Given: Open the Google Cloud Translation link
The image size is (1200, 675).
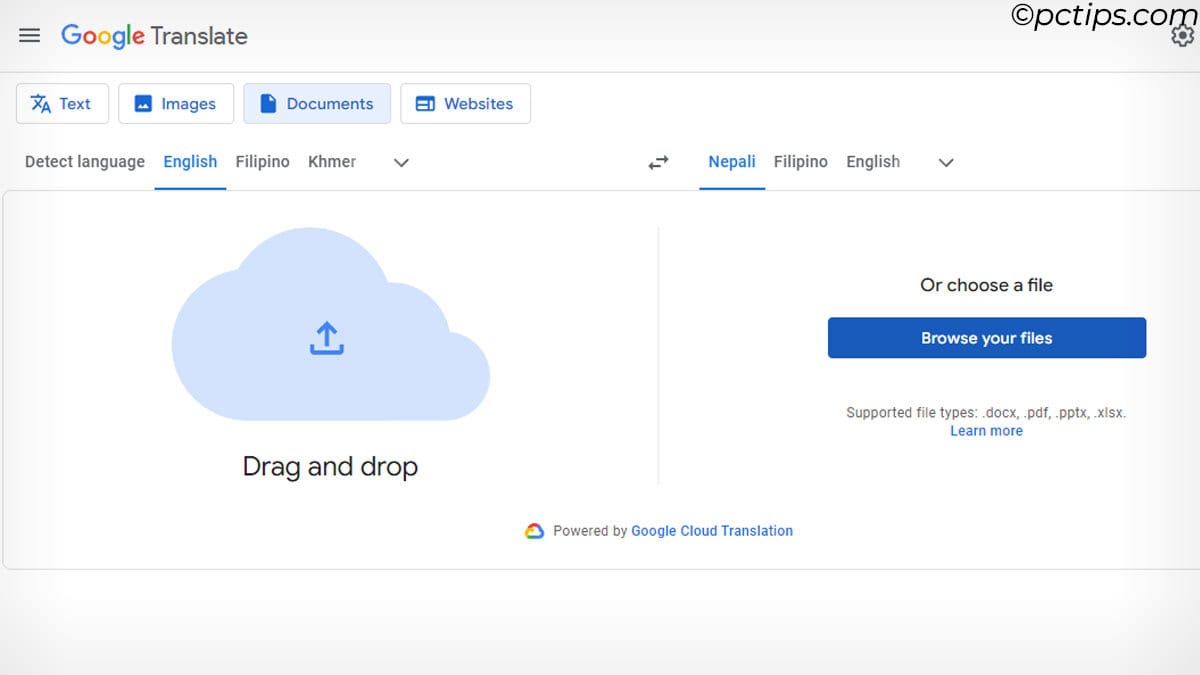Looking at the screenshot, I should (711, 531).
